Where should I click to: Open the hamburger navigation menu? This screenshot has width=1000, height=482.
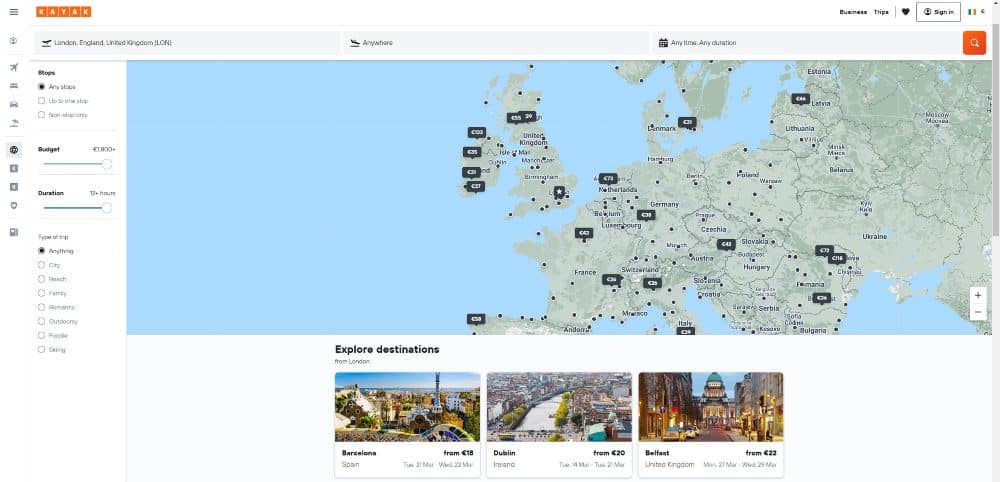click(x=13, y=12)
